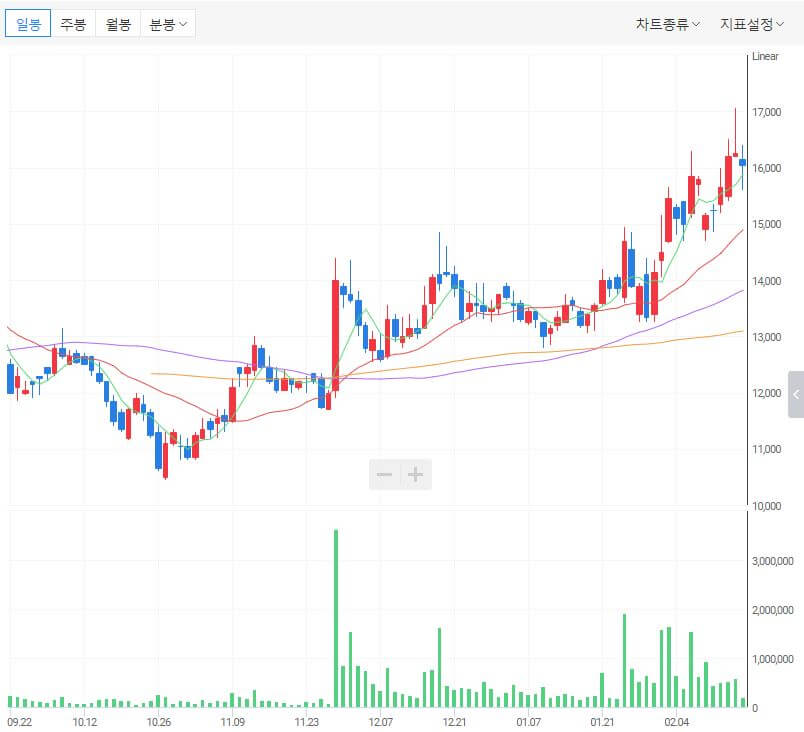Open the 차트종류 chart type dropdown
The height and width of the screenshot is (732, 804).
coord(668,24)
